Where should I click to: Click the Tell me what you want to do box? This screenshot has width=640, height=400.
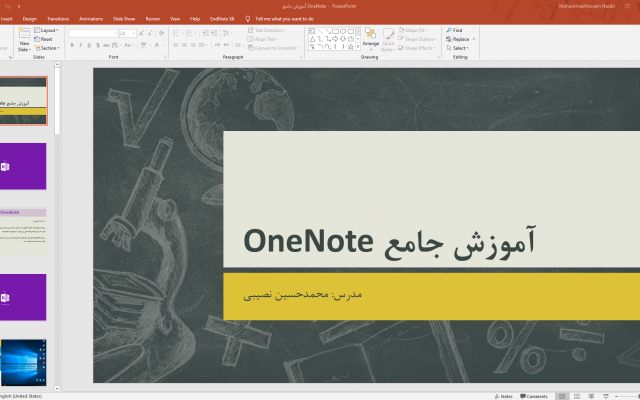click(280, 19)
